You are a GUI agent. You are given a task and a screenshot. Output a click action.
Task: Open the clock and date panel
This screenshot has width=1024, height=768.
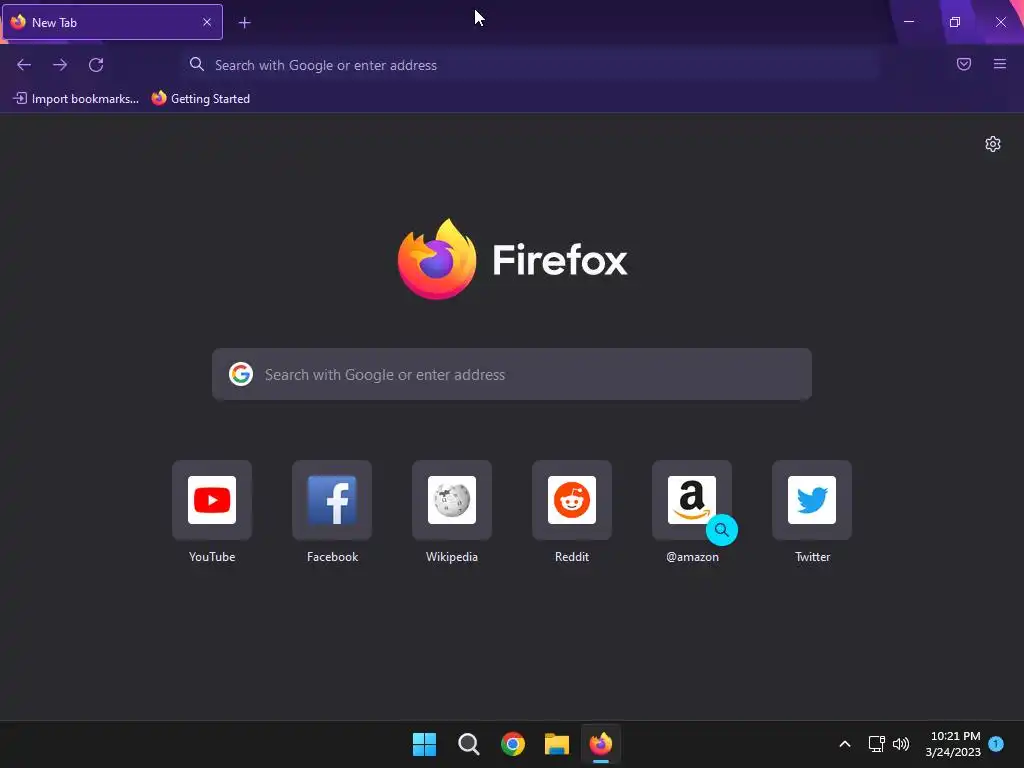click(x=953, y=744)
